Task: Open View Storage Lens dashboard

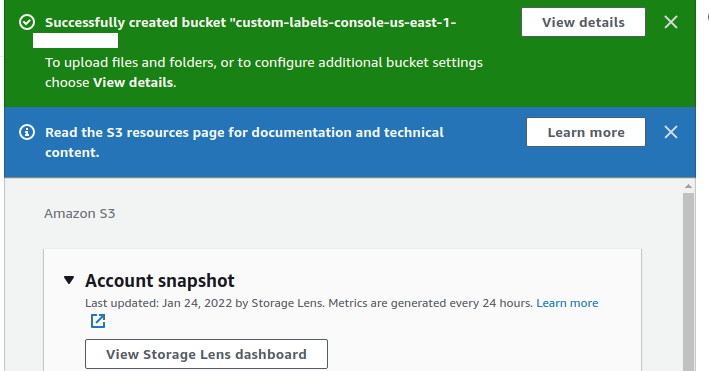Action: (206, 354)
